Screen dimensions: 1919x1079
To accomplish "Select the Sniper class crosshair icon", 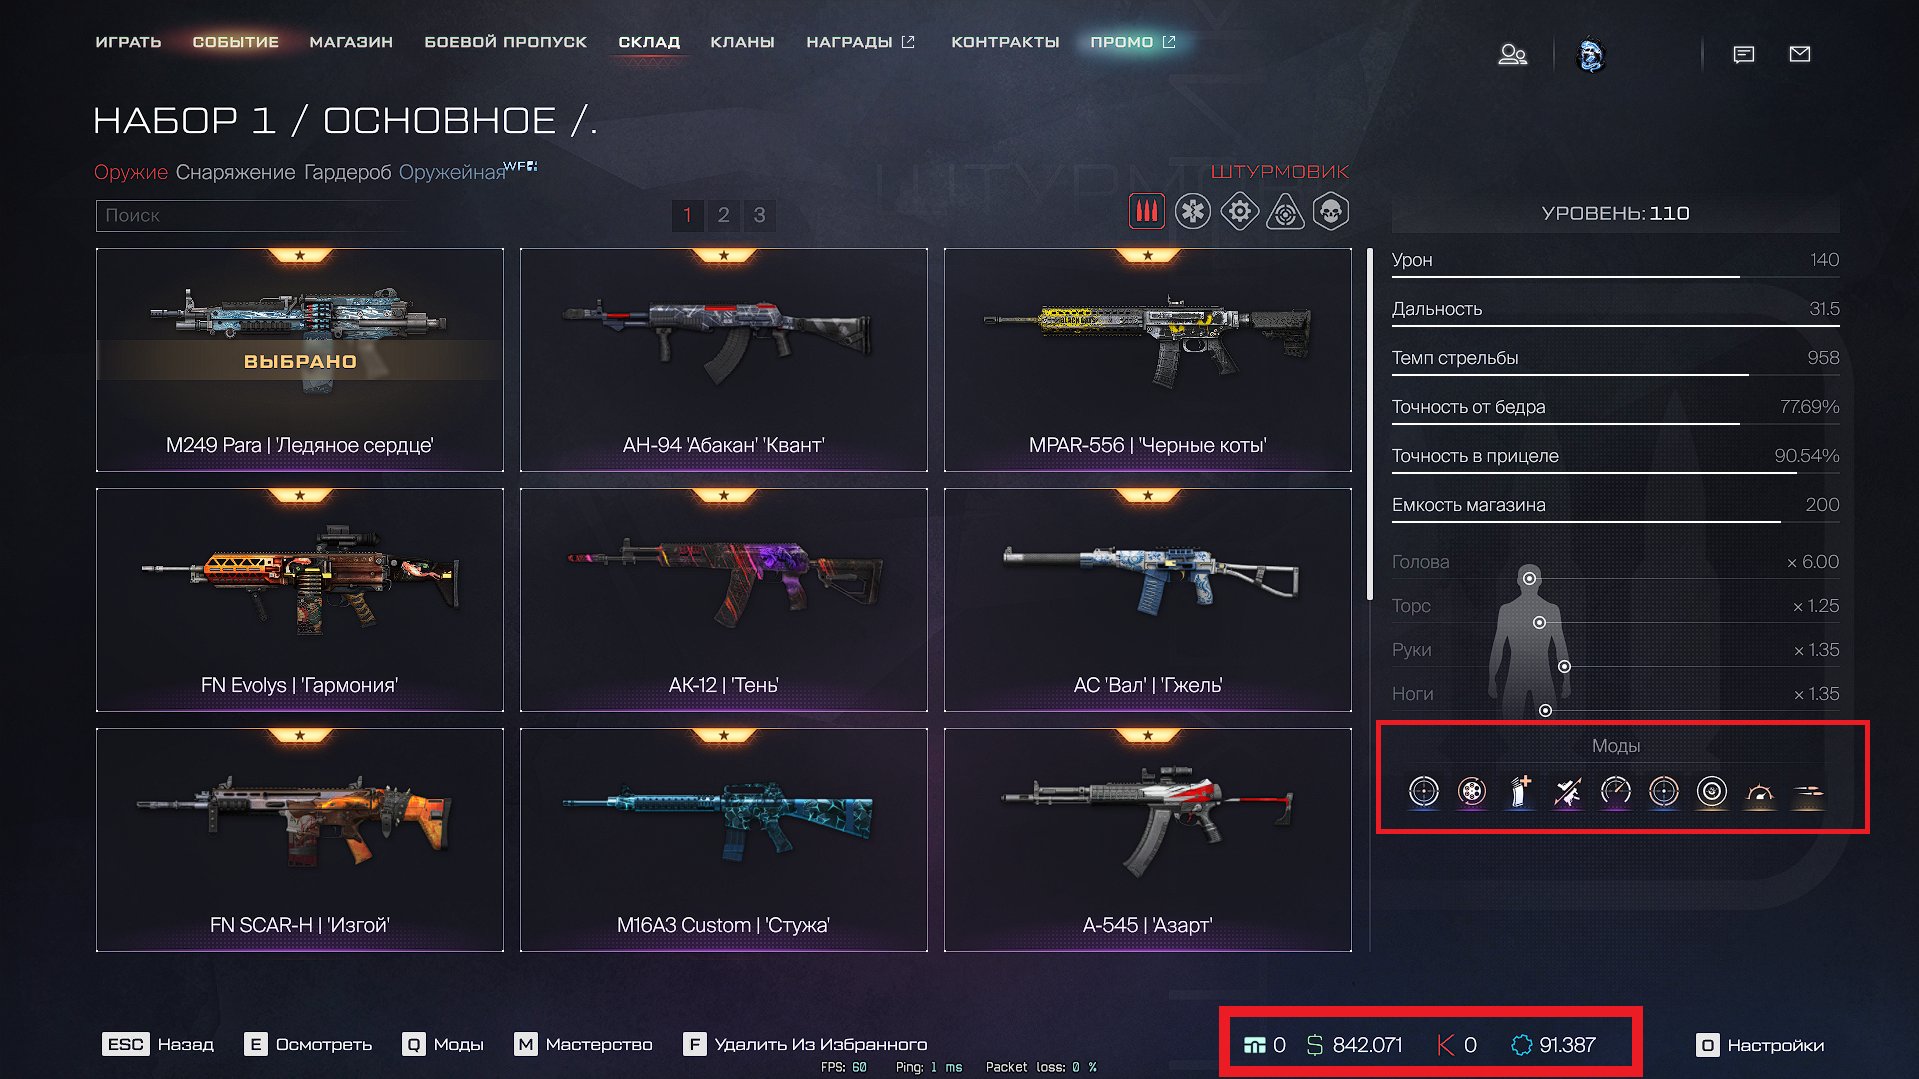I will (1285, 212).
